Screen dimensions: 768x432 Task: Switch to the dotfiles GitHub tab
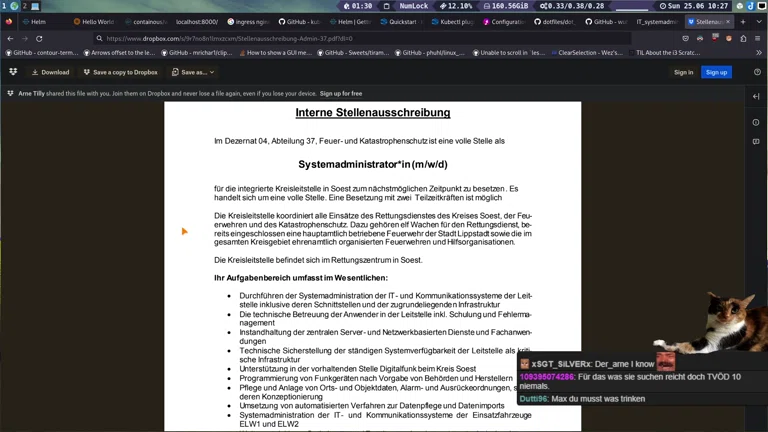(x=555, y=22)
